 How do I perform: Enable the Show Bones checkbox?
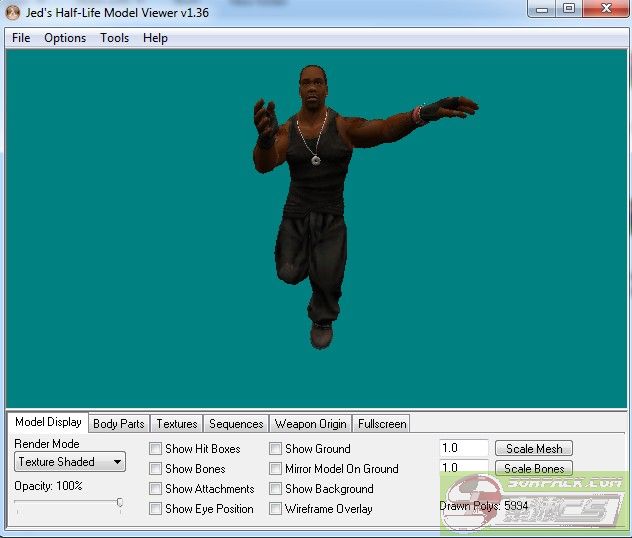[155, 469]
